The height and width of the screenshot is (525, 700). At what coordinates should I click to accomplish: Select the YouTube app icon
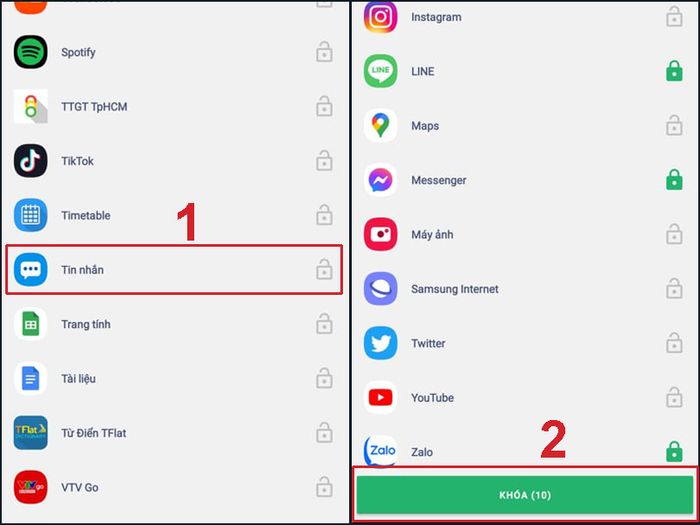tap(380, 397)
